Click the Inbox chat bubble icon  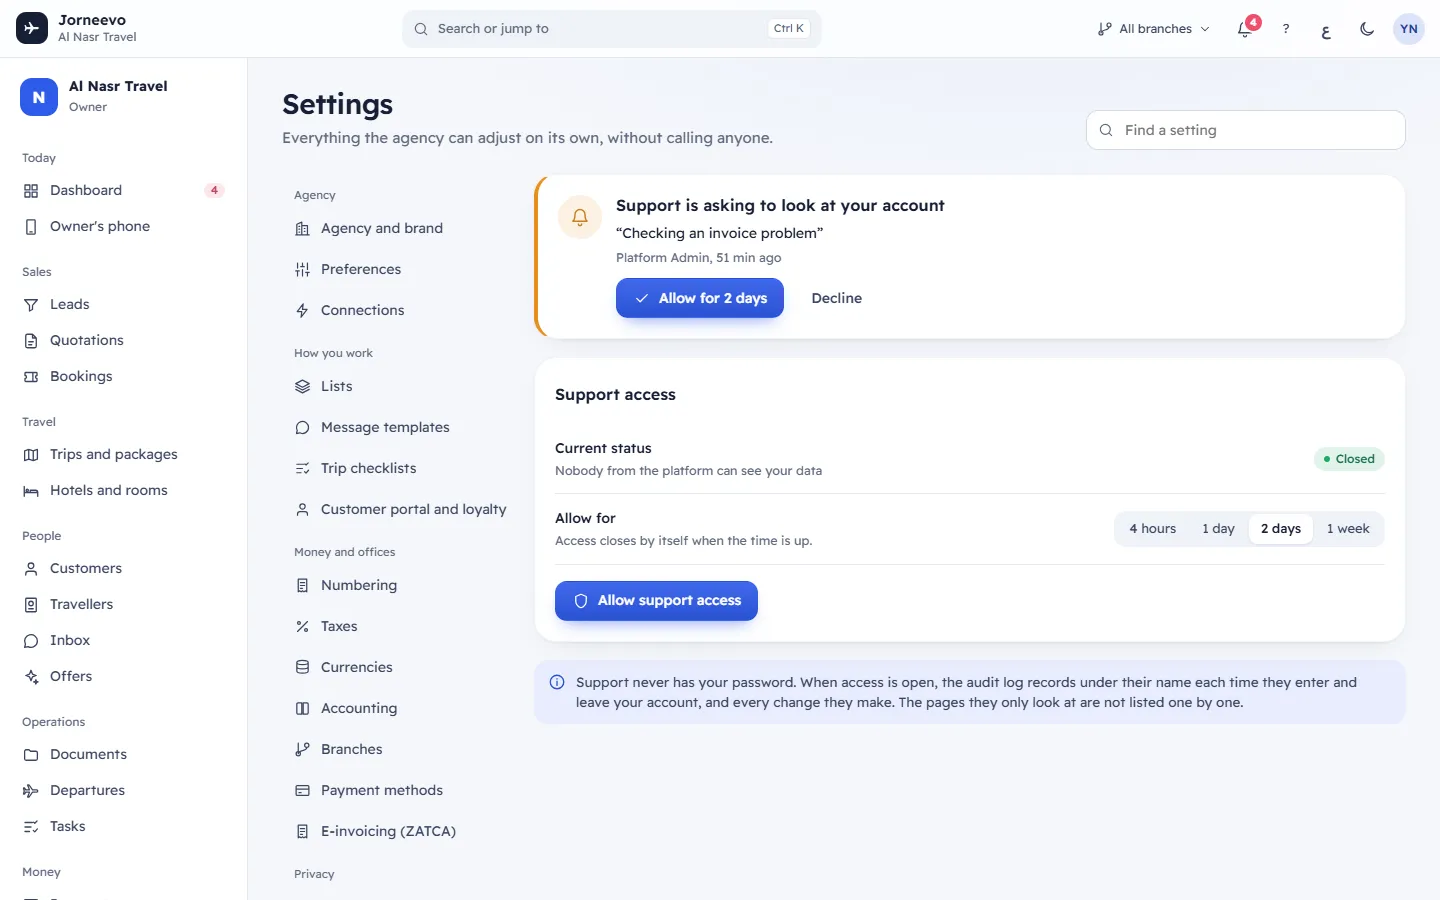coord(31,641)
